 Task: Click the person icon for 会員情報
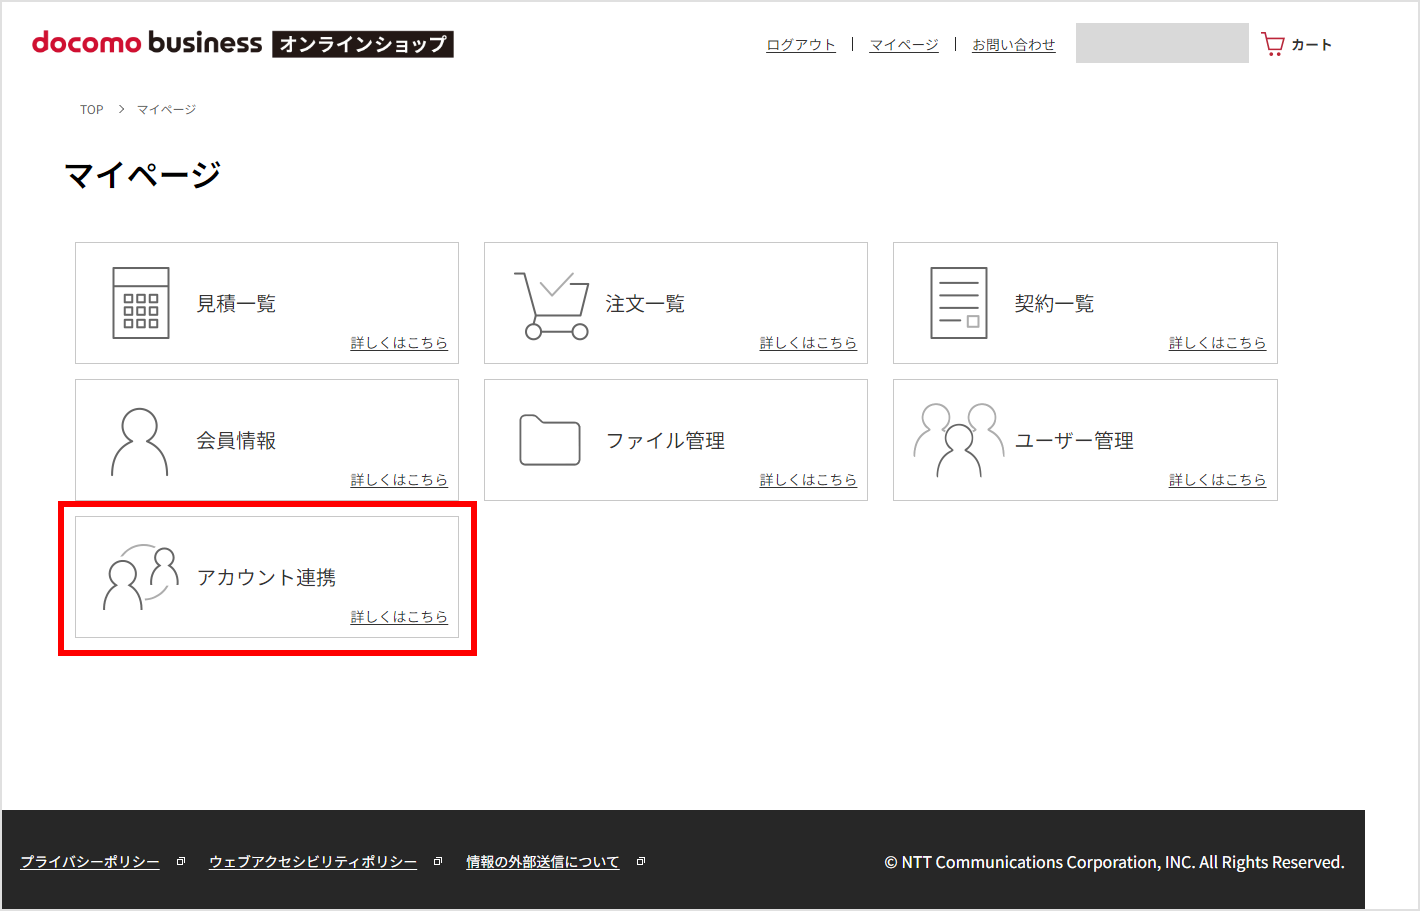coord(139,441)
